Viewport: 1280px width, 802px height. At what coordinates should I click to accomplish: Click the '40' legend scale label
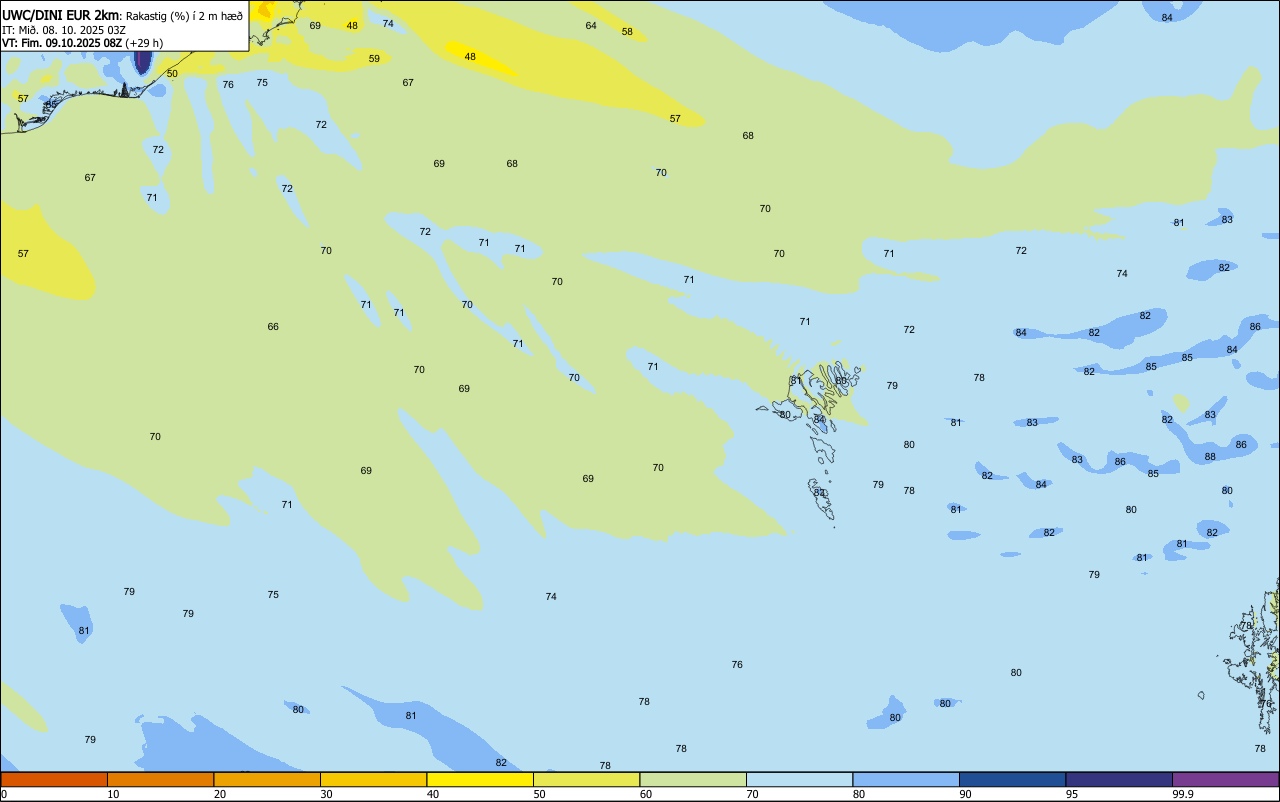(433, 794)
